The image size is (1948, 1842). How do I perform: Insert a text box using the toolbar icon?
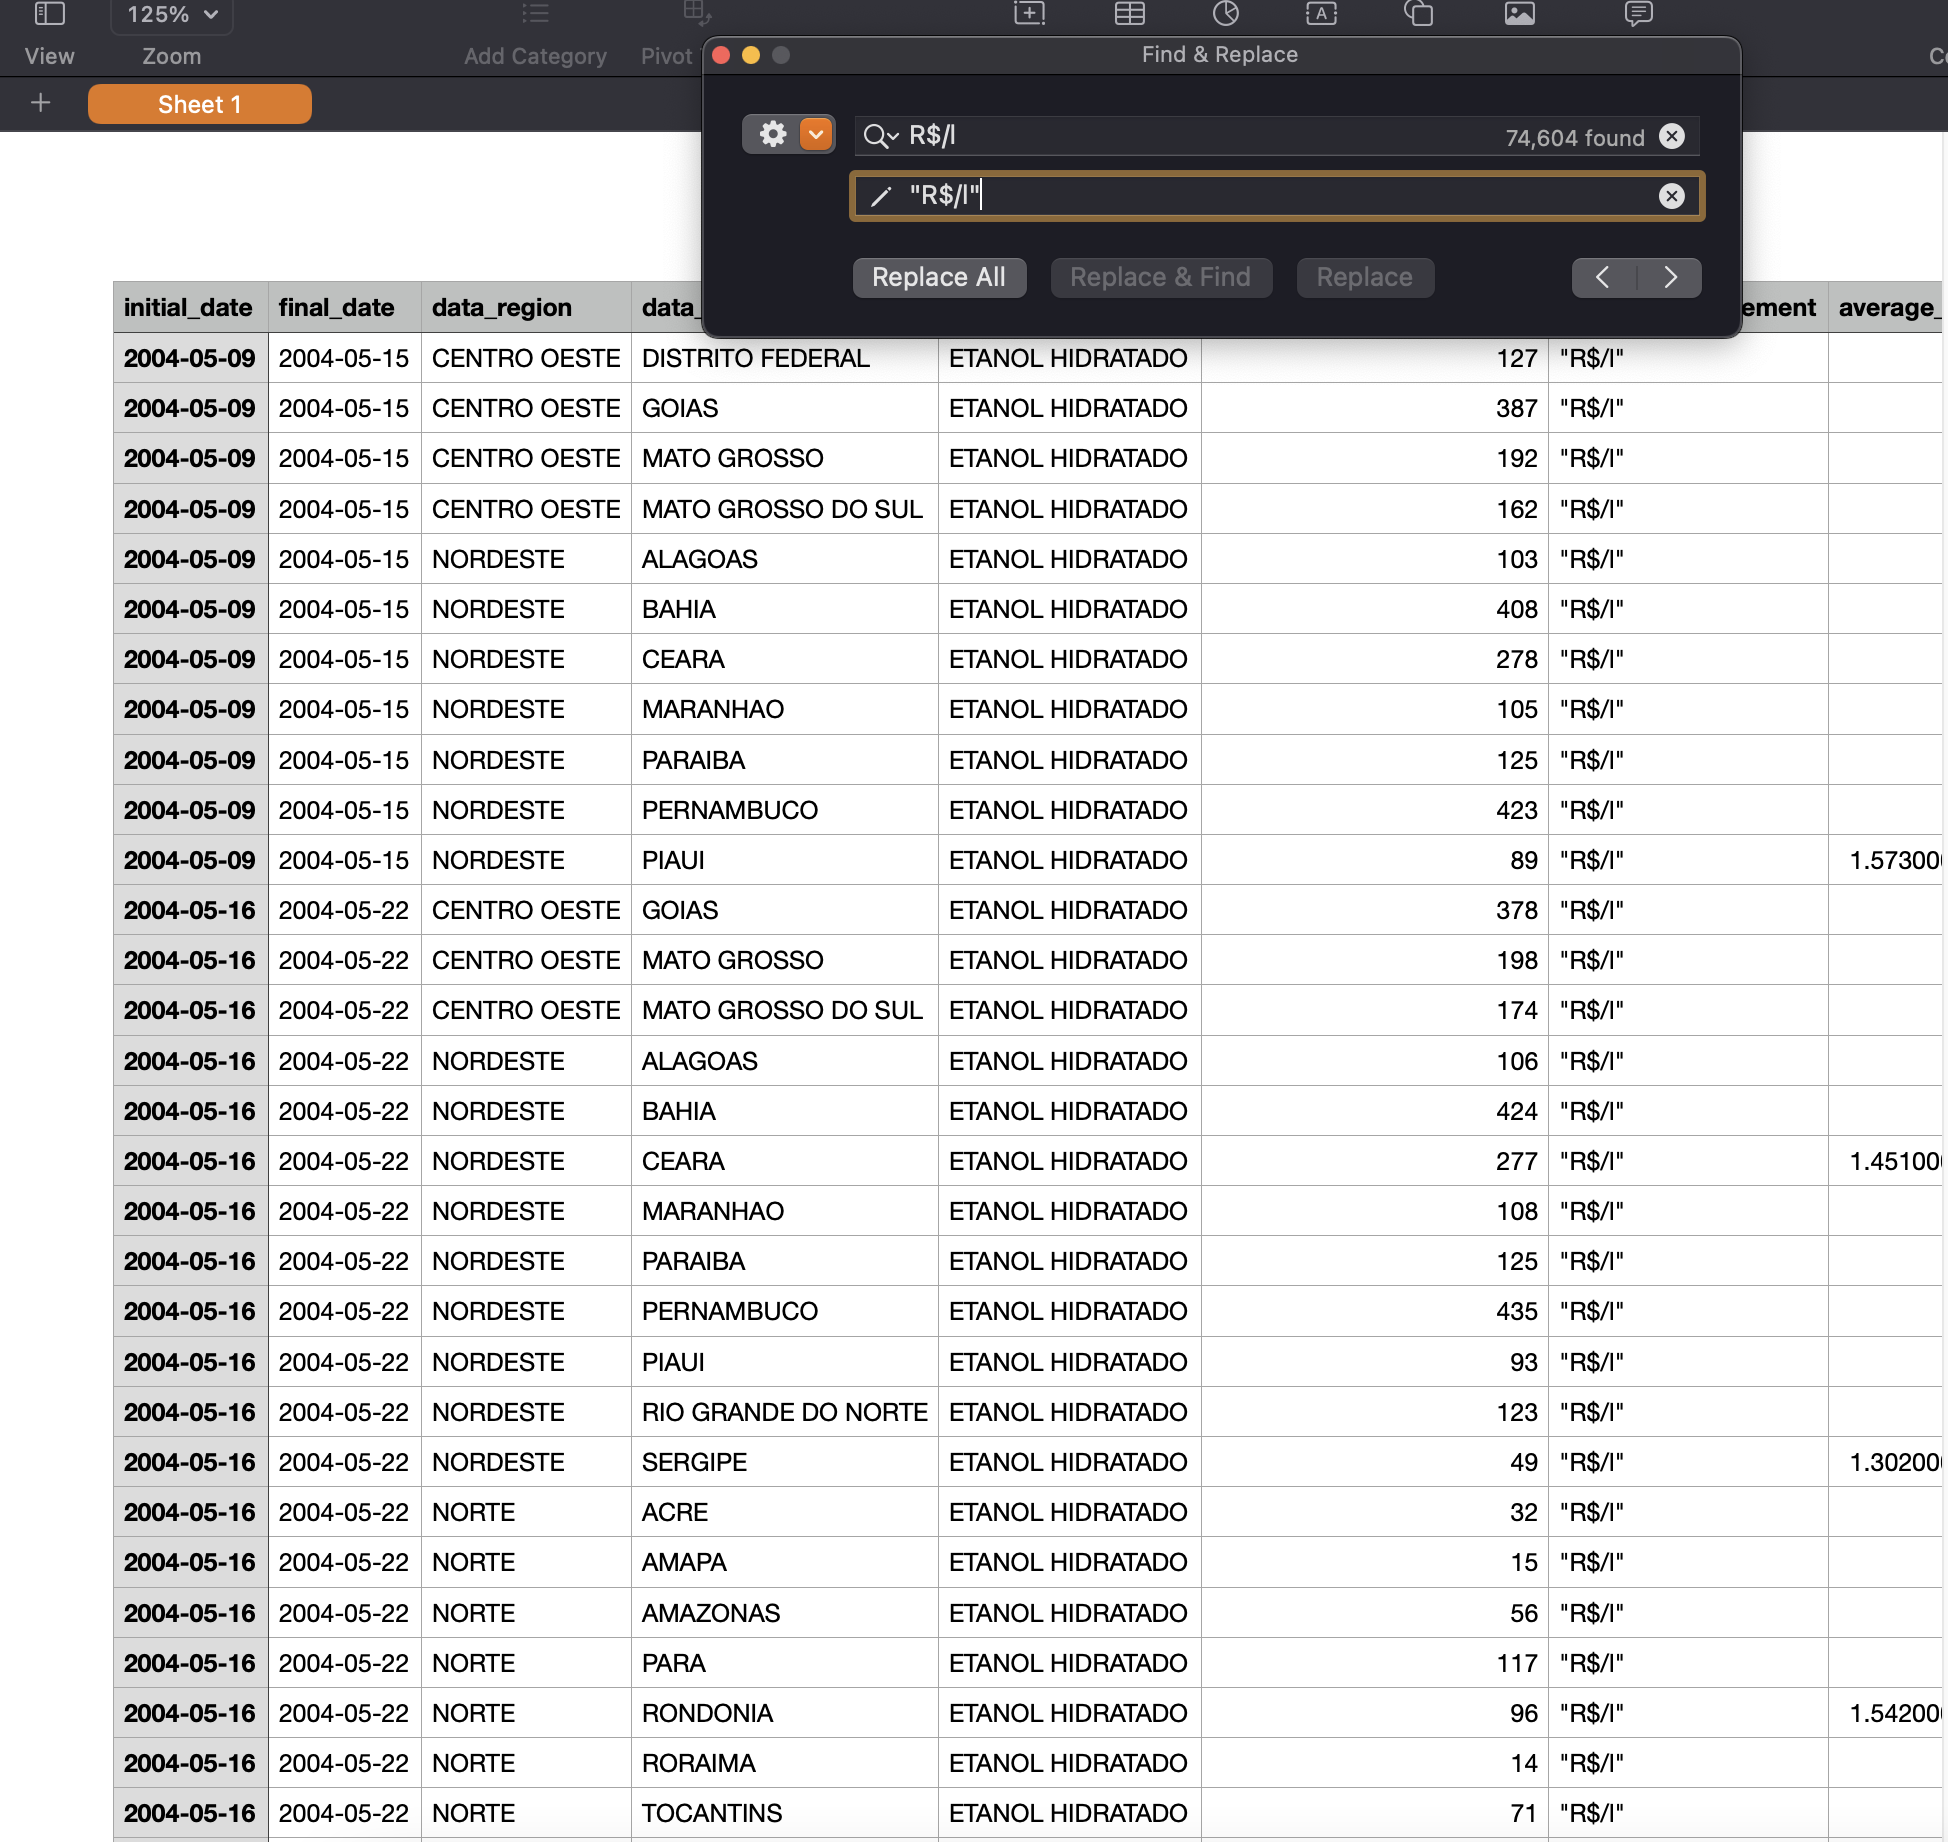pos(1322,15)
